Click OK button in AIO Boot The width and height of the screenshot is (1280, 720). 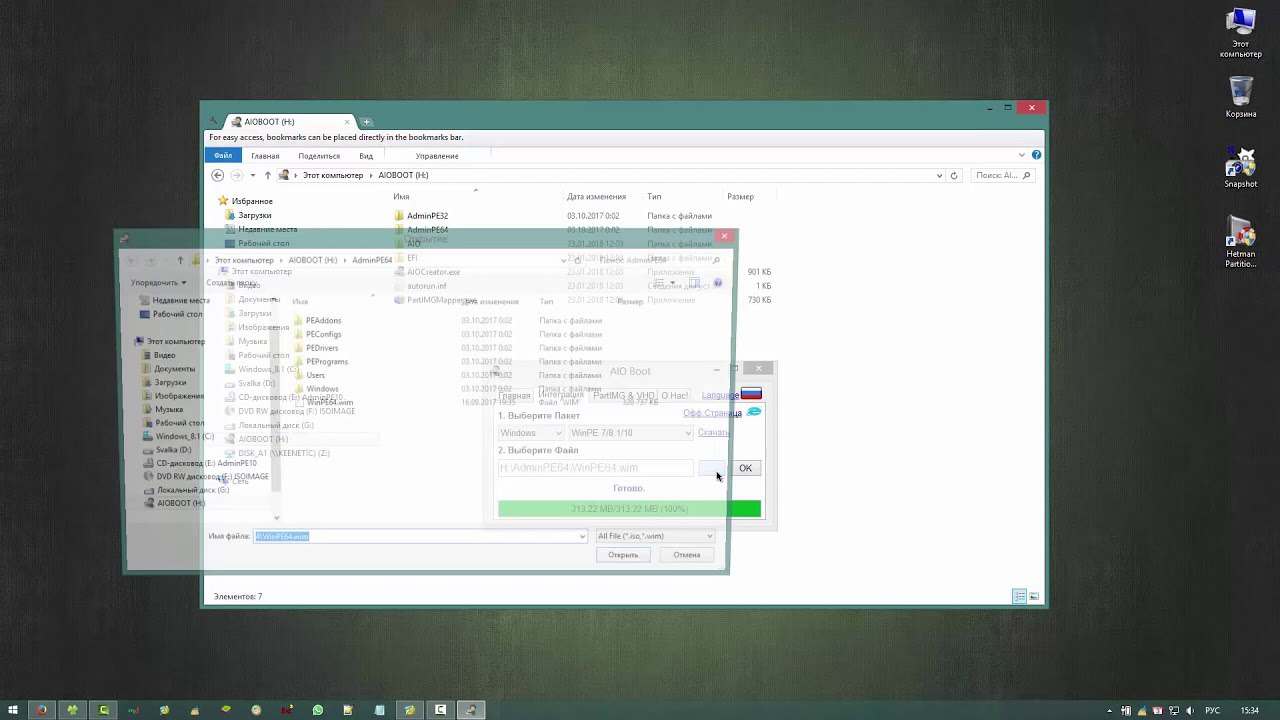pos(746,468)
